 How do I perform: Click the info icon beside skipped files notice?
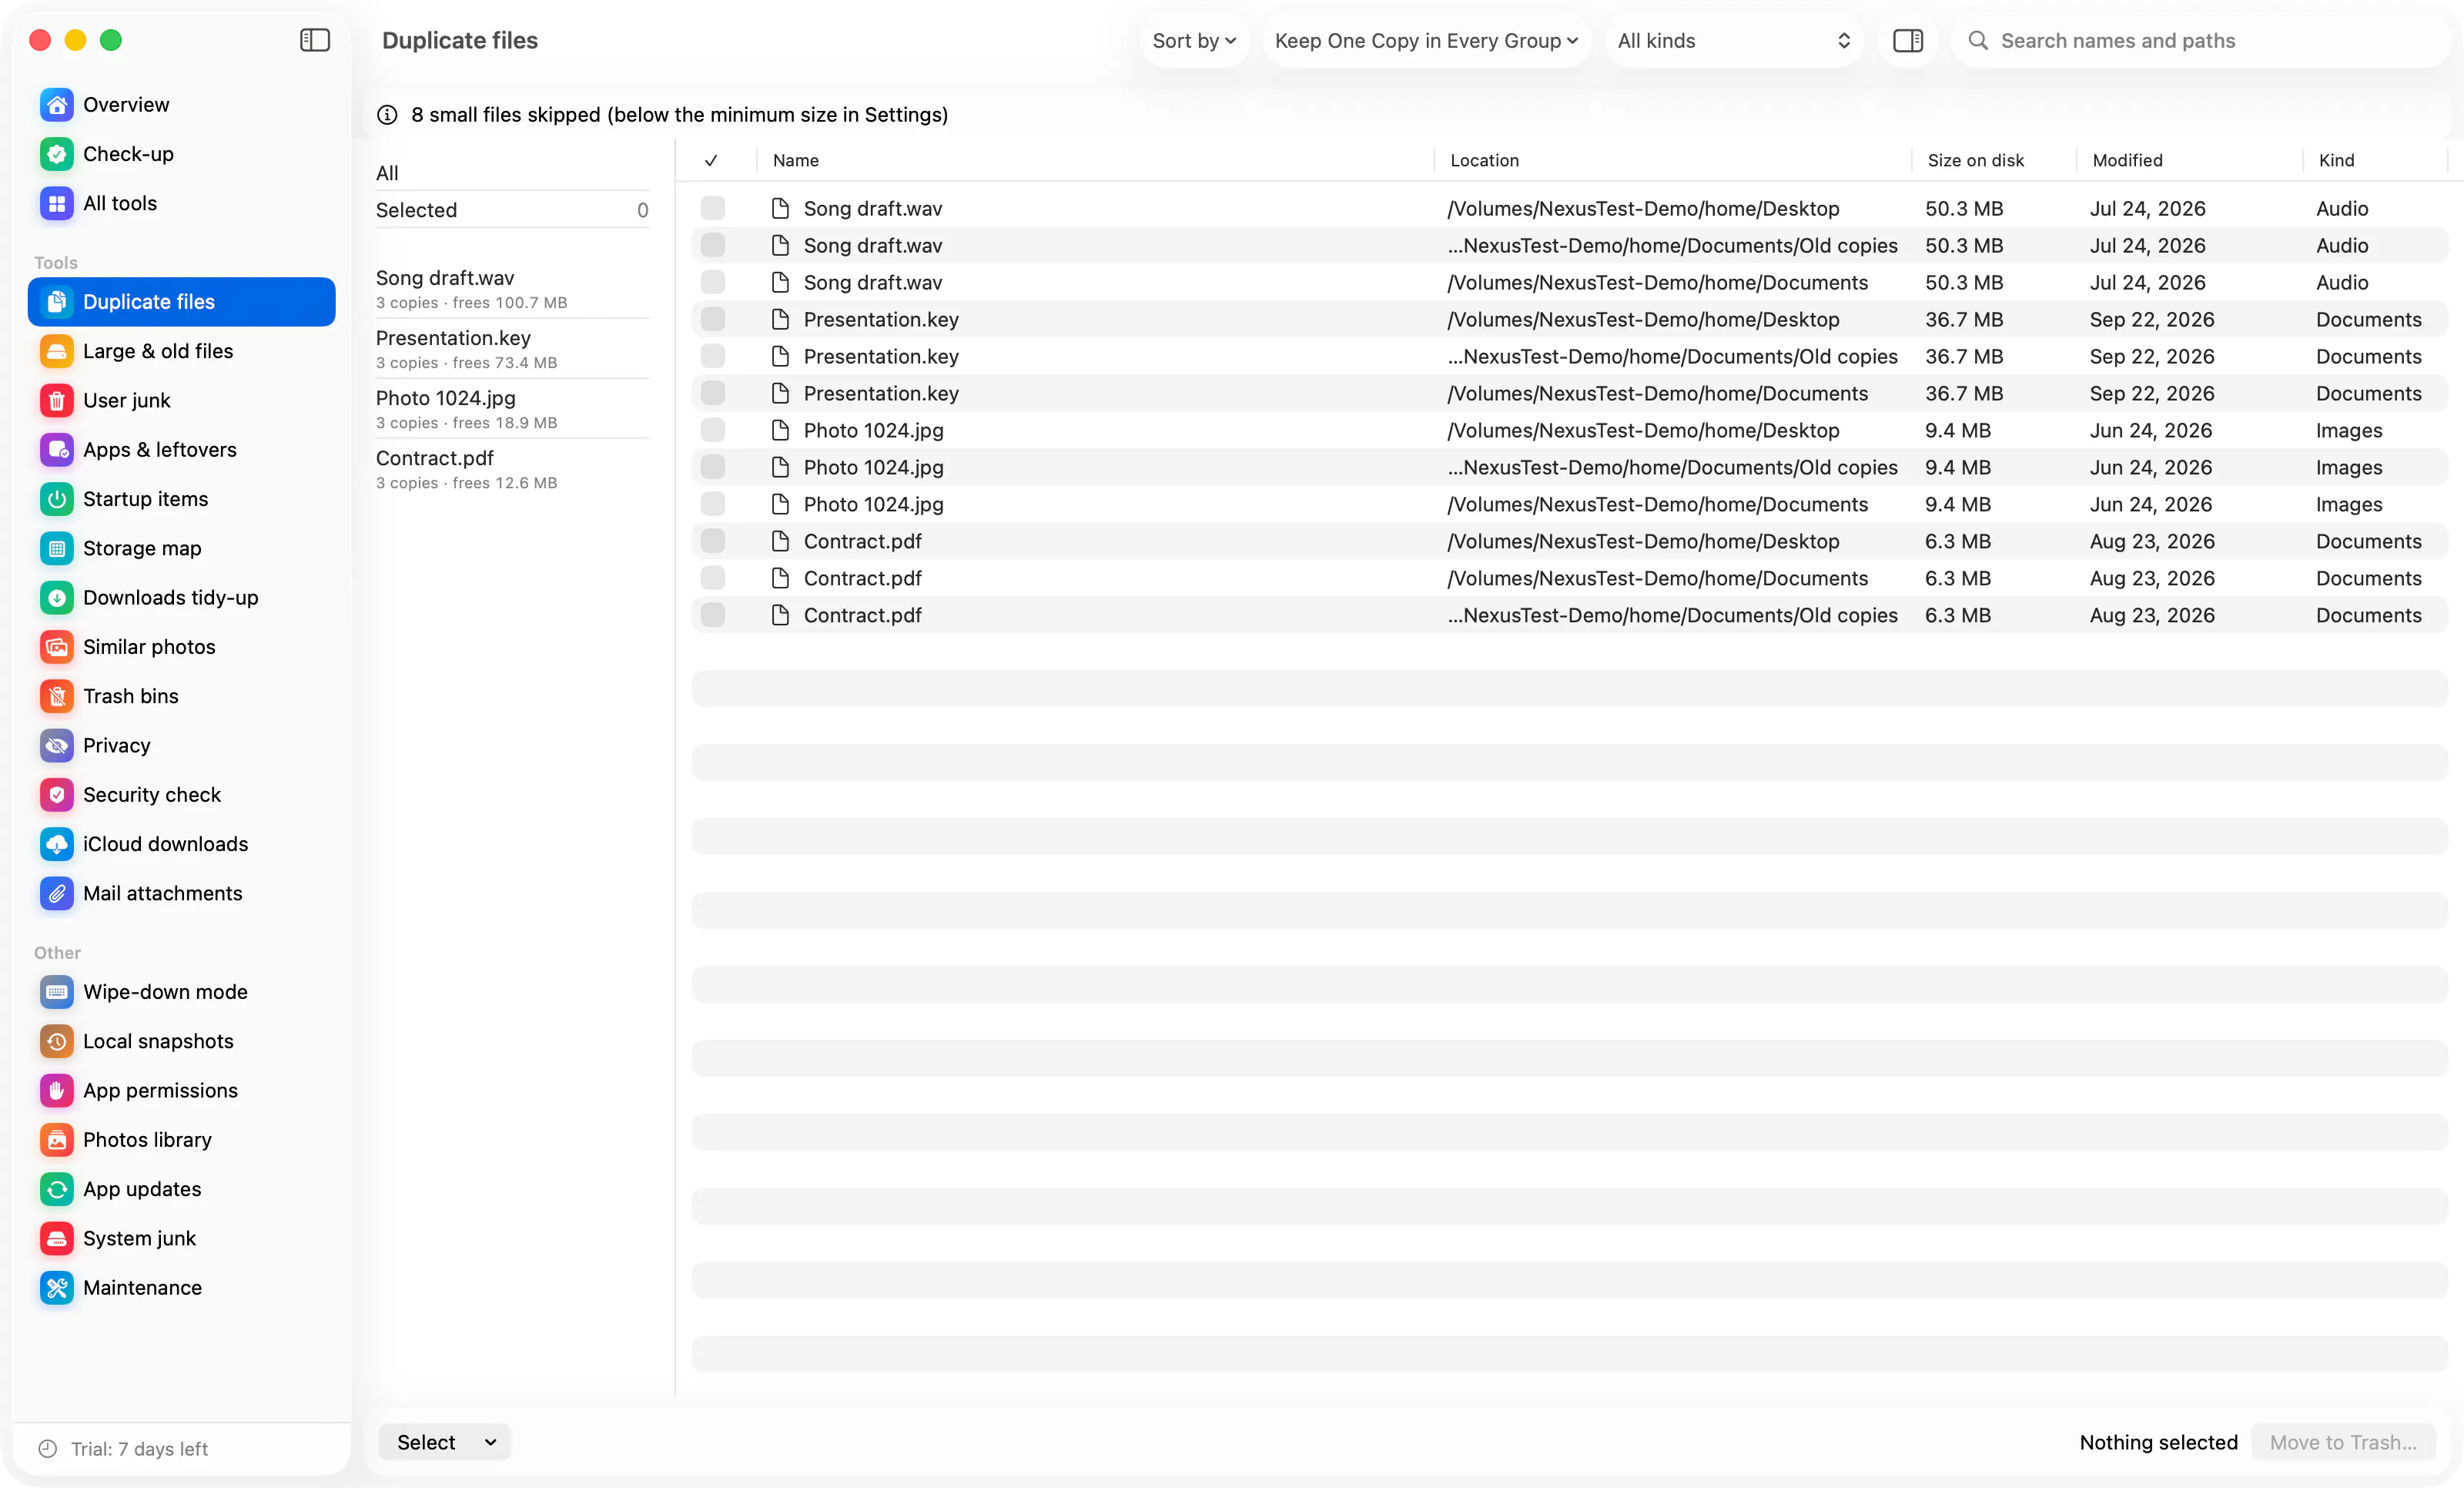click(x=387, y=115)
